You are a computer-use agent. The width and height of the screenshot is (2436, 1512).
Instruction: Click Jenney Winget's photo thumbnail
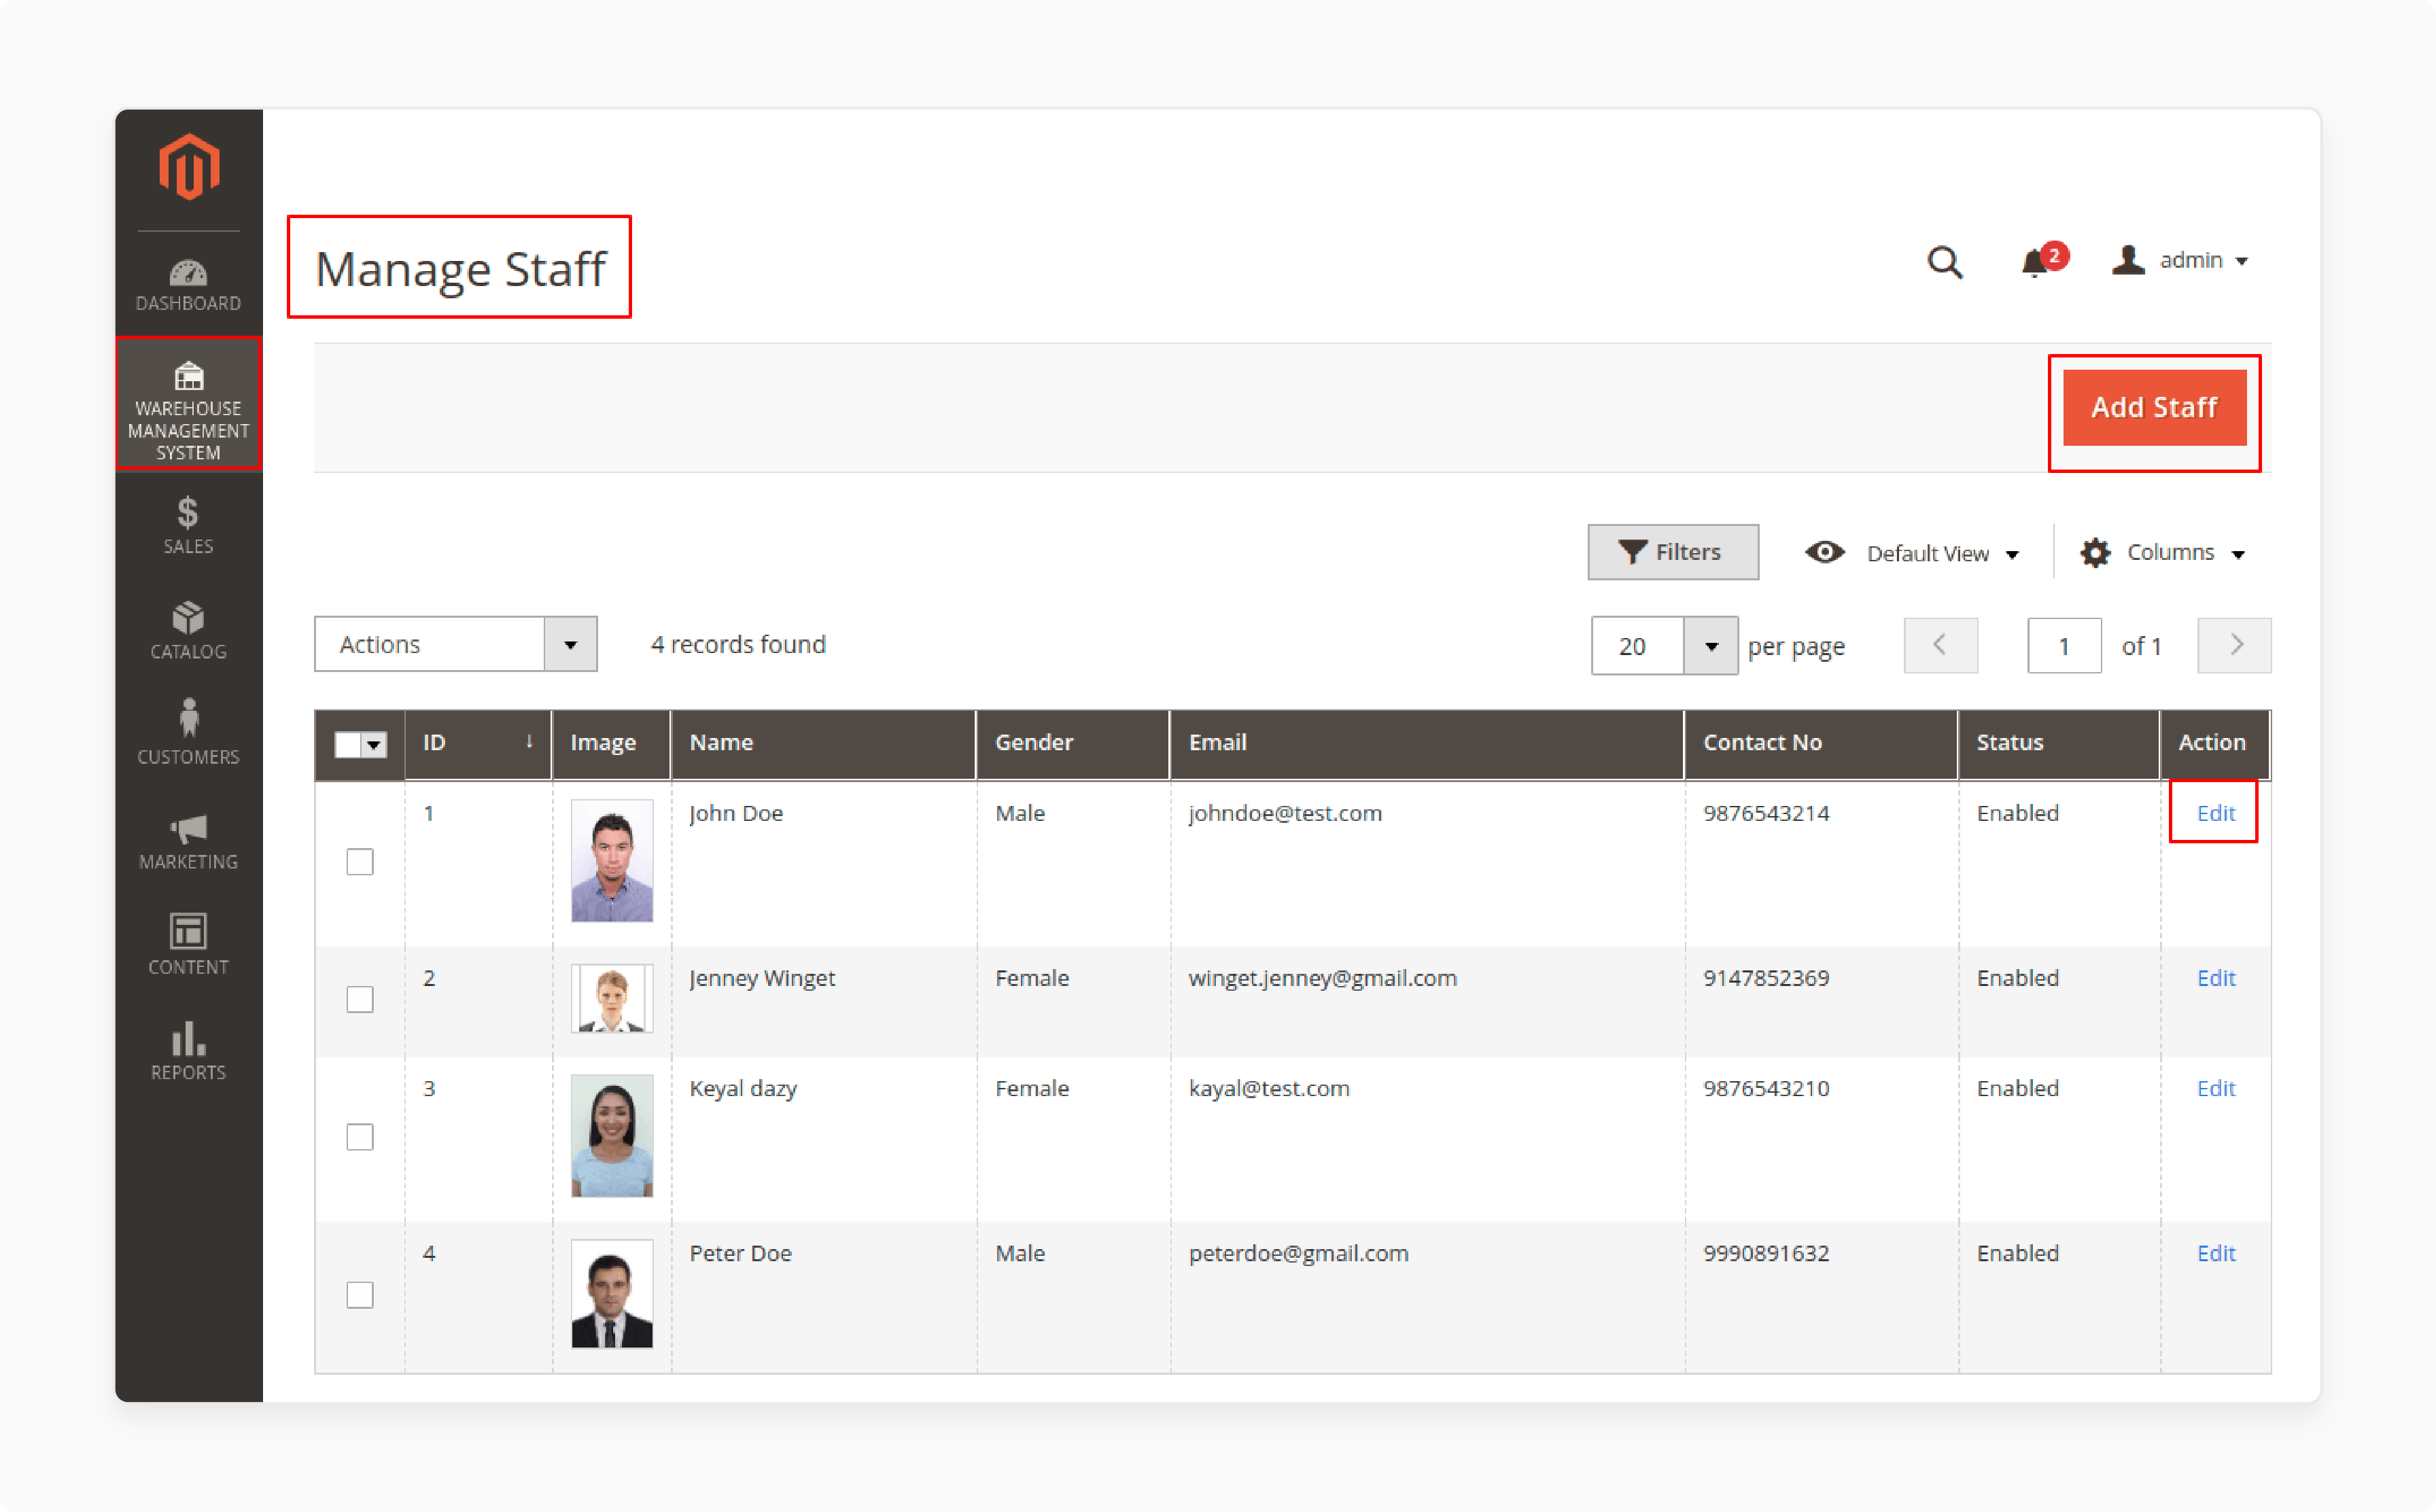tap(612, 998)
